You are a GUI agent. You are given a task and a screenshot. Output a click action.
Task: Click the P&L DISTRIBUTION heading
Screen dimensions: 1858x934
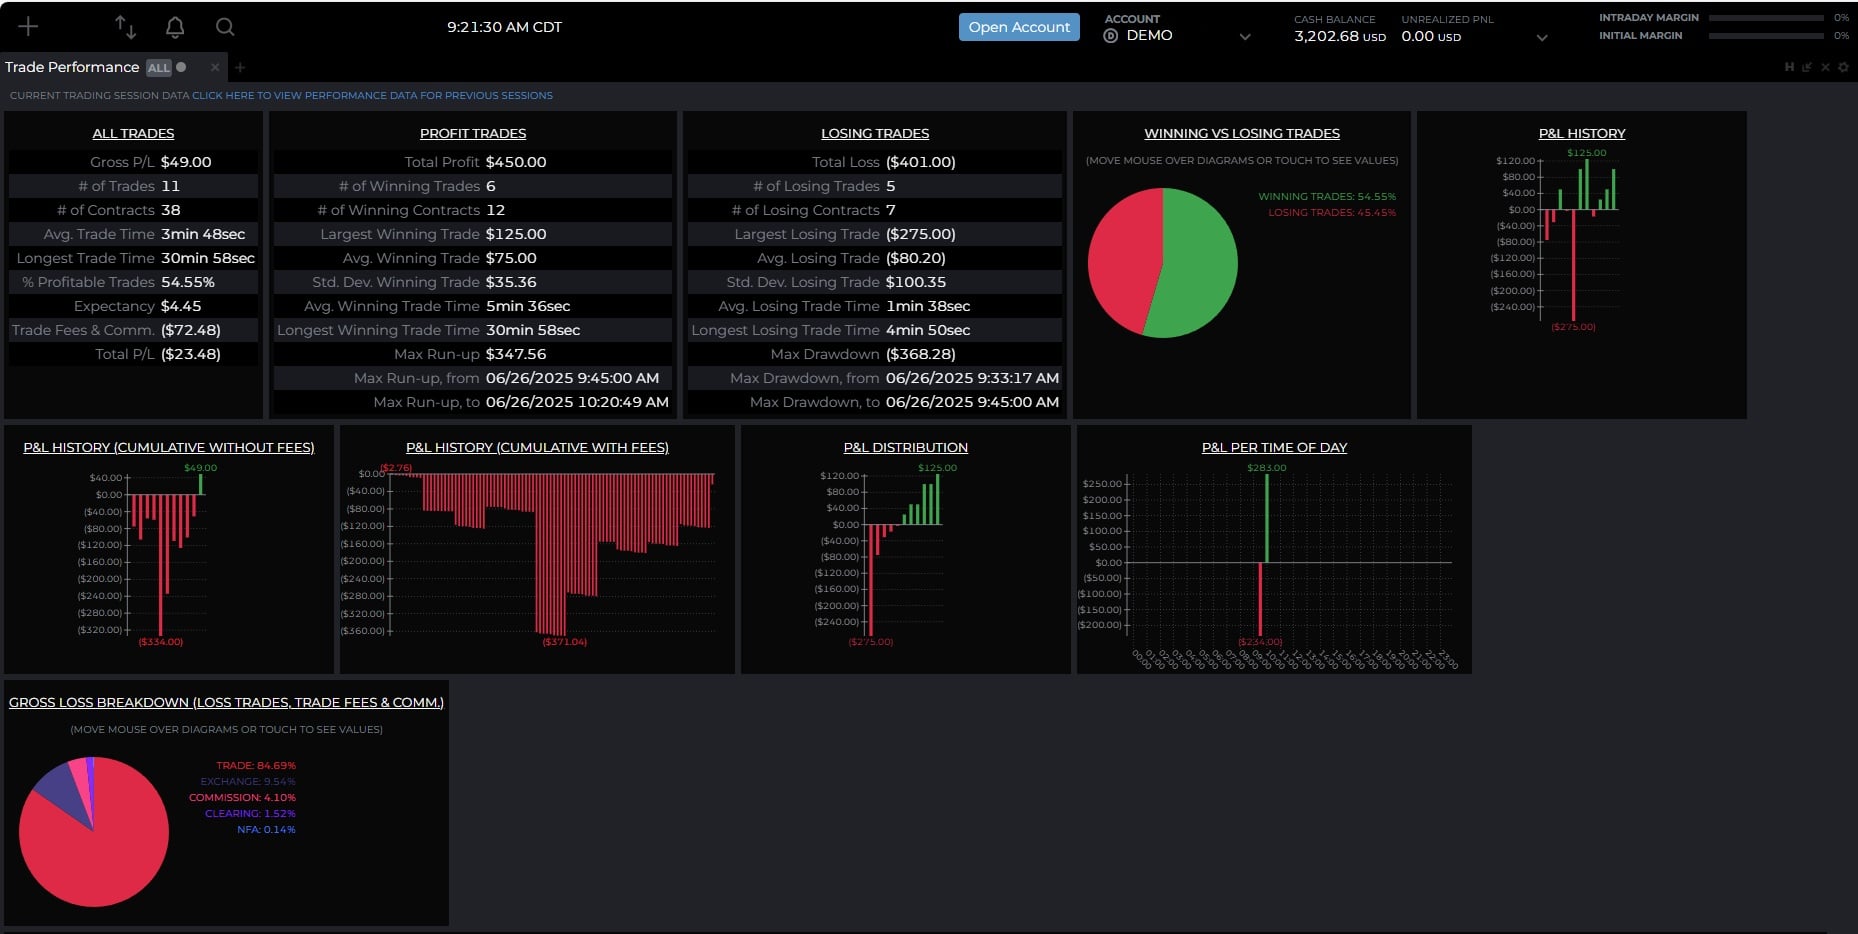point(906,447)
